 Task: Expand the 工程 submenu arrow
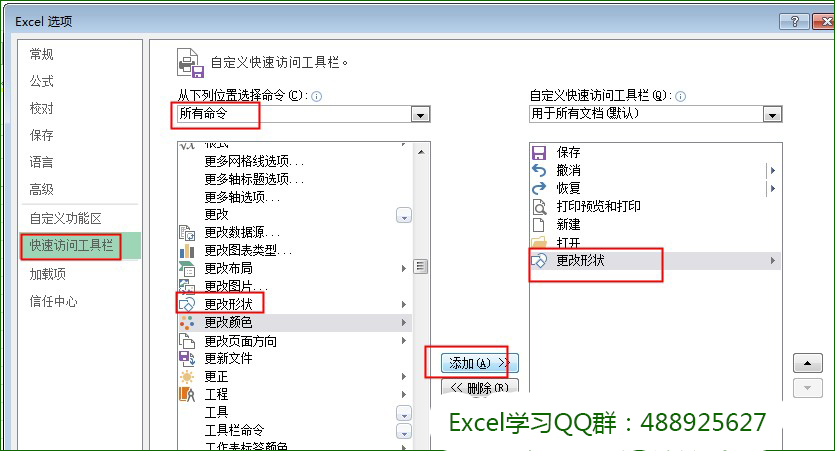[404, 395]
